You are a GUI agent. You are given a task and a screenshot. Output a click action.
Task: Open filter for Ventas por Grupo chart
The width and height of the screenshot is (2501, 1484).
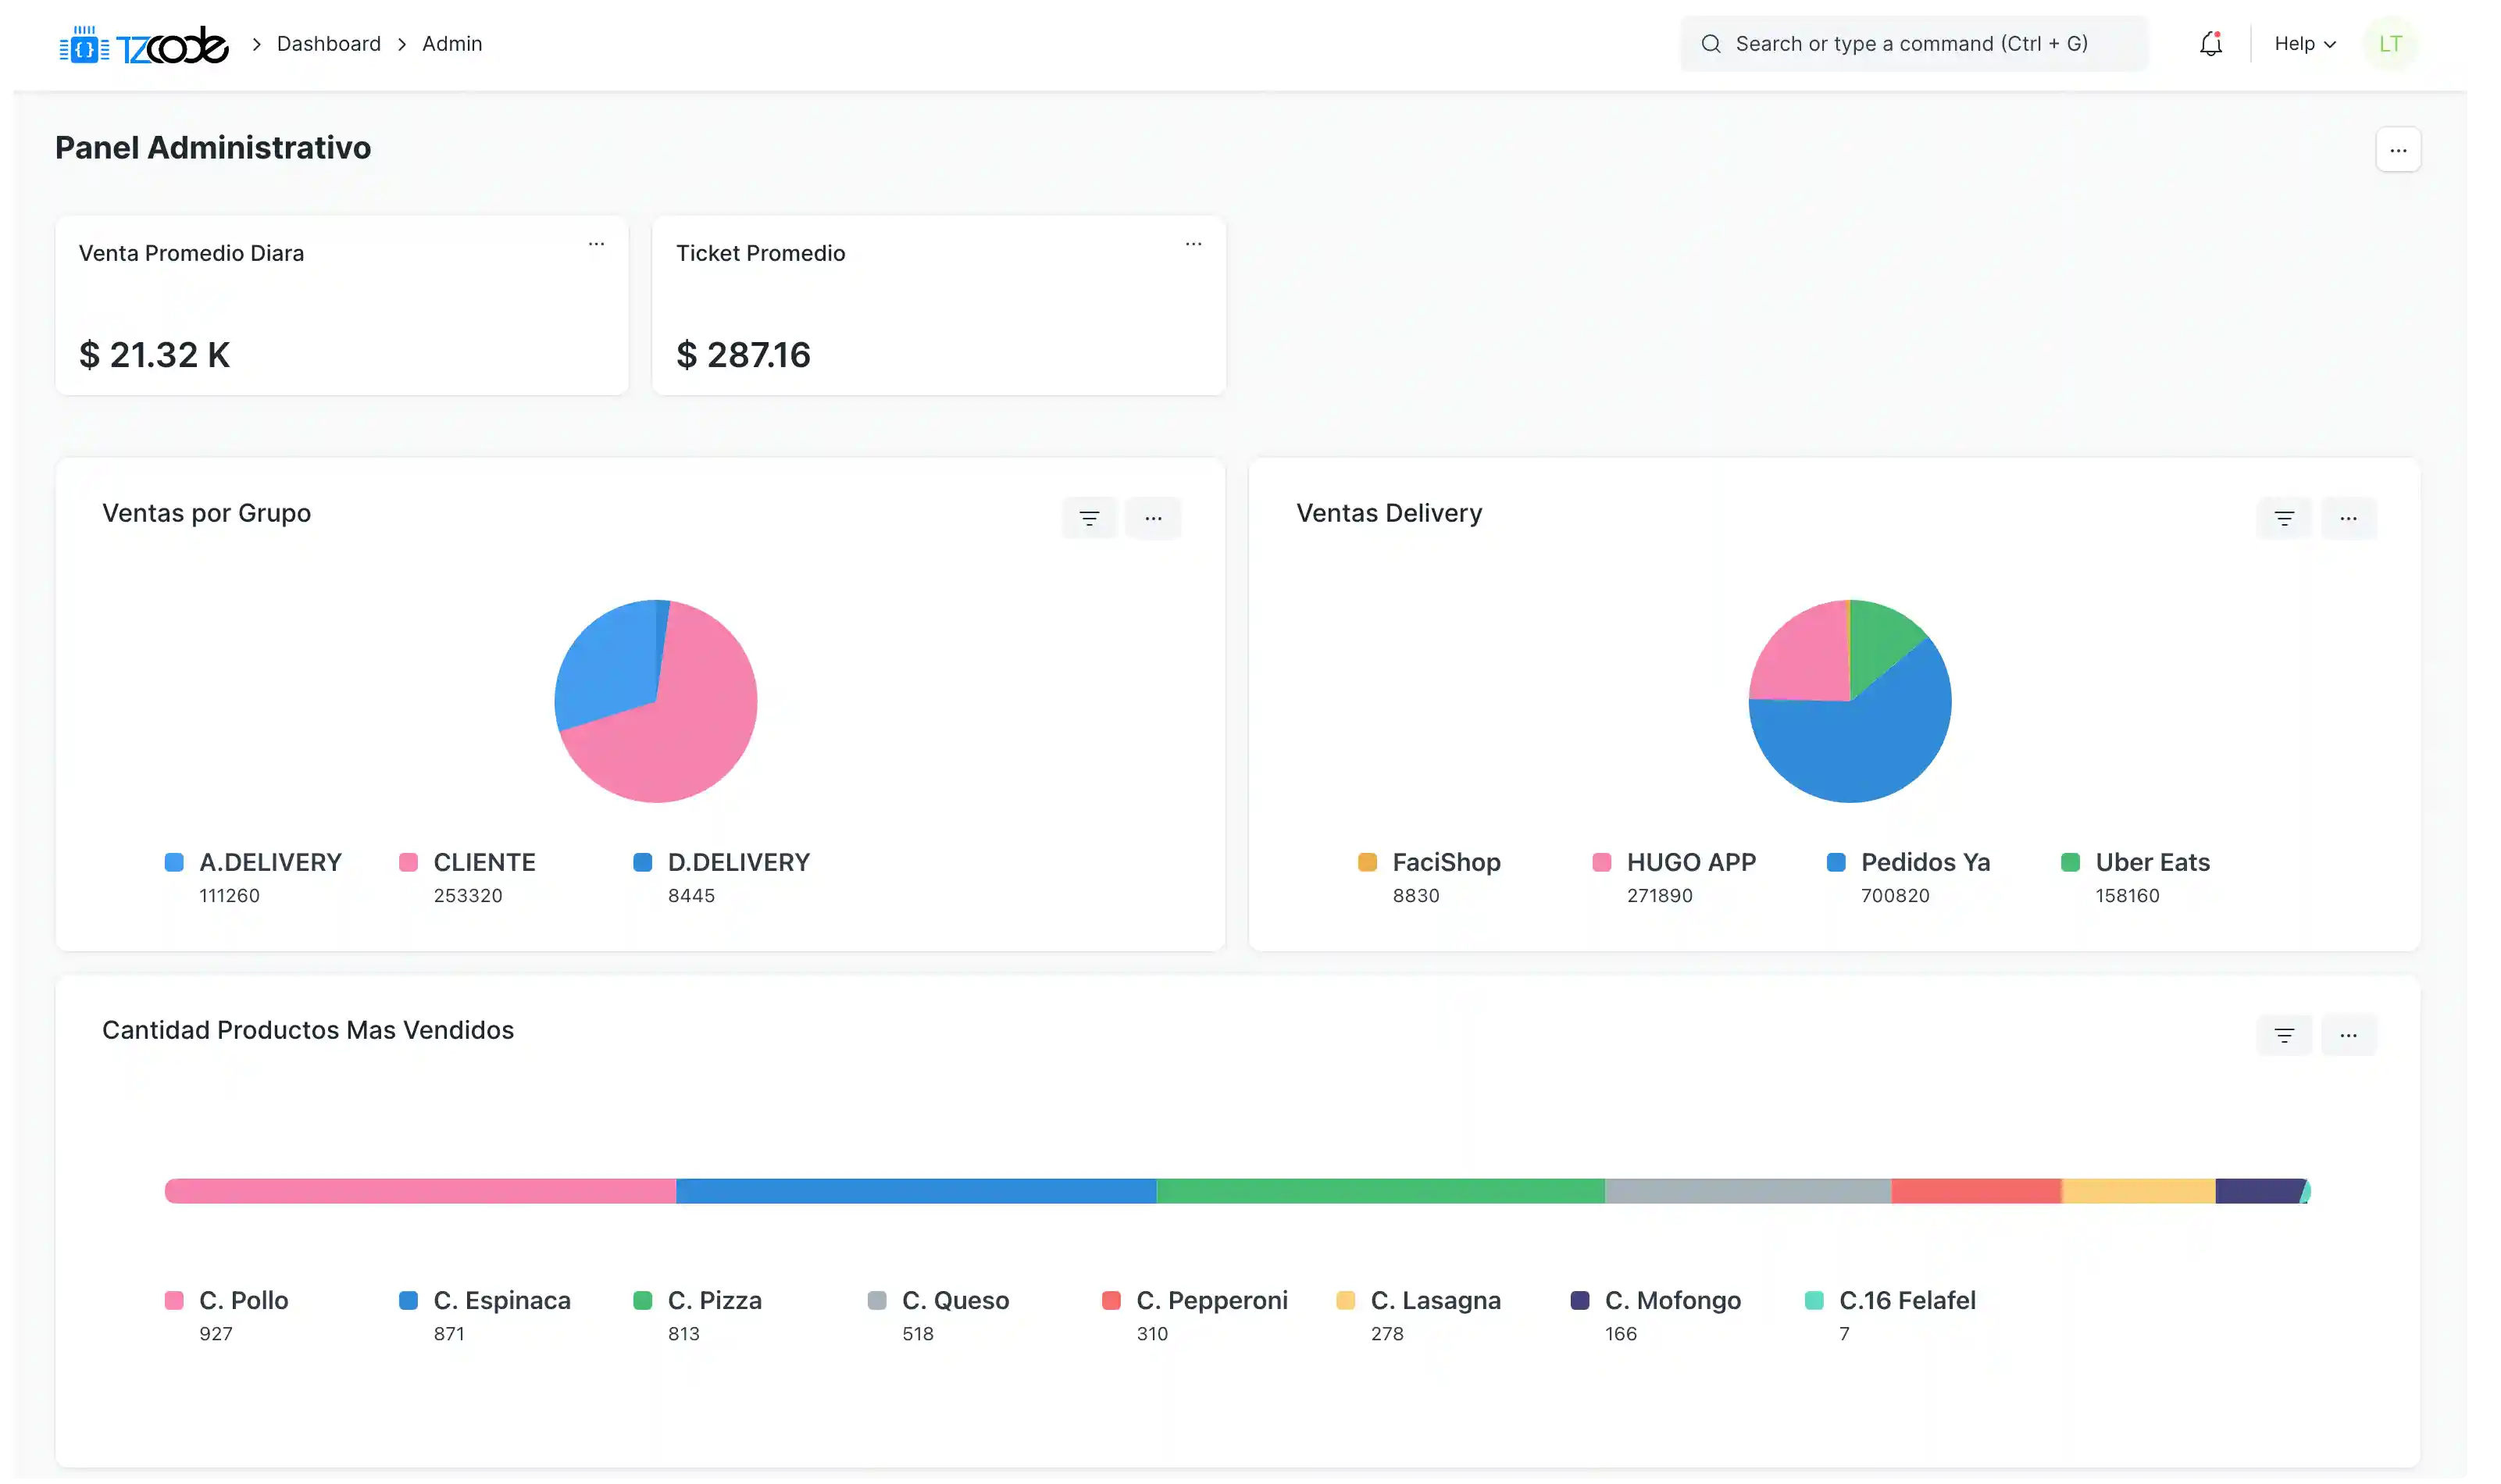pyautogui.click(x=1089, y=518)
